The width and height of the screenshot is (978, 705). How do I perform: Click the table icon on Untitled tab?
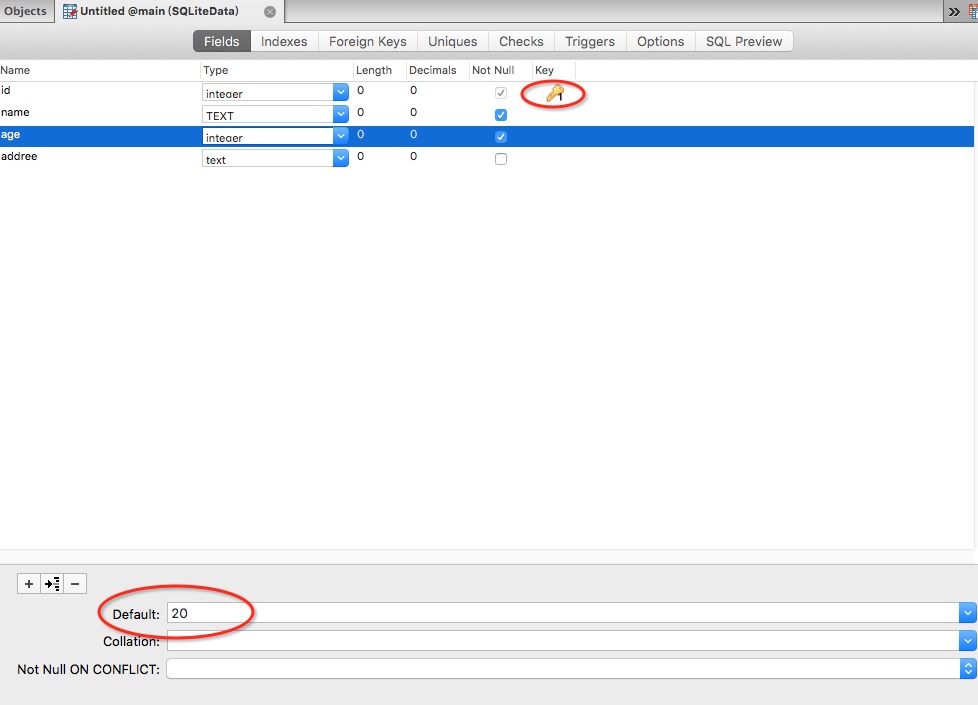pyautogui.click(x=70, y=12)
